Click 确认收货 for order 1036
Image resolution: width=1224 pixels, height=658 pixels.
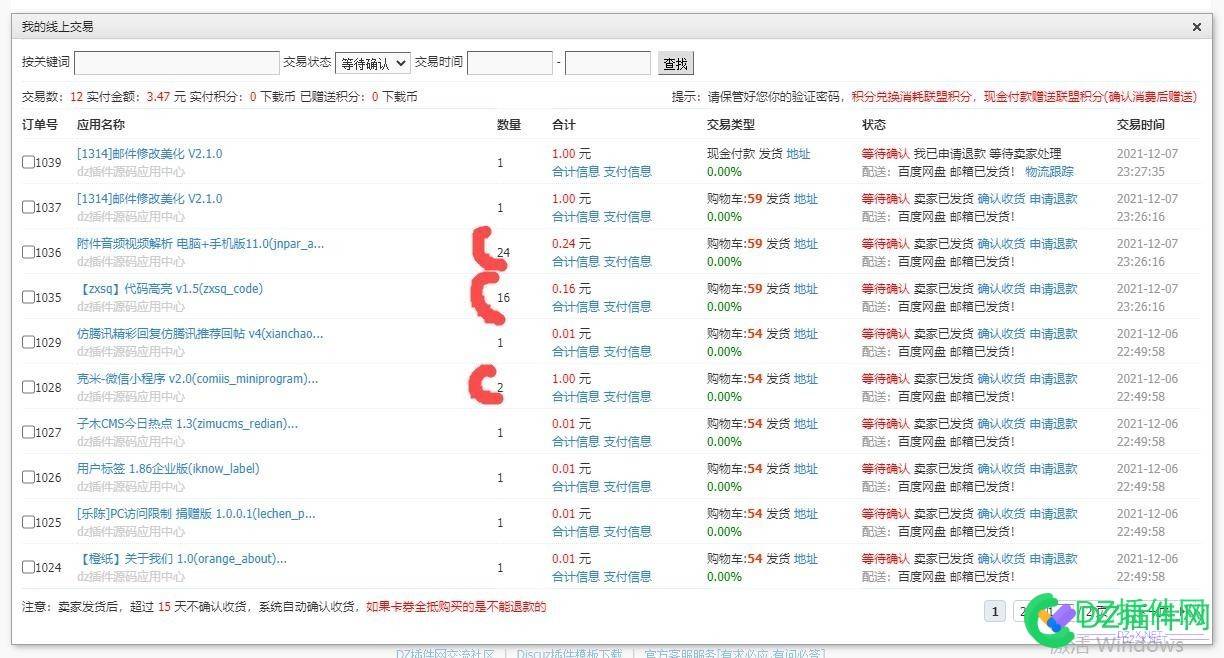[x=1001, y=244]
